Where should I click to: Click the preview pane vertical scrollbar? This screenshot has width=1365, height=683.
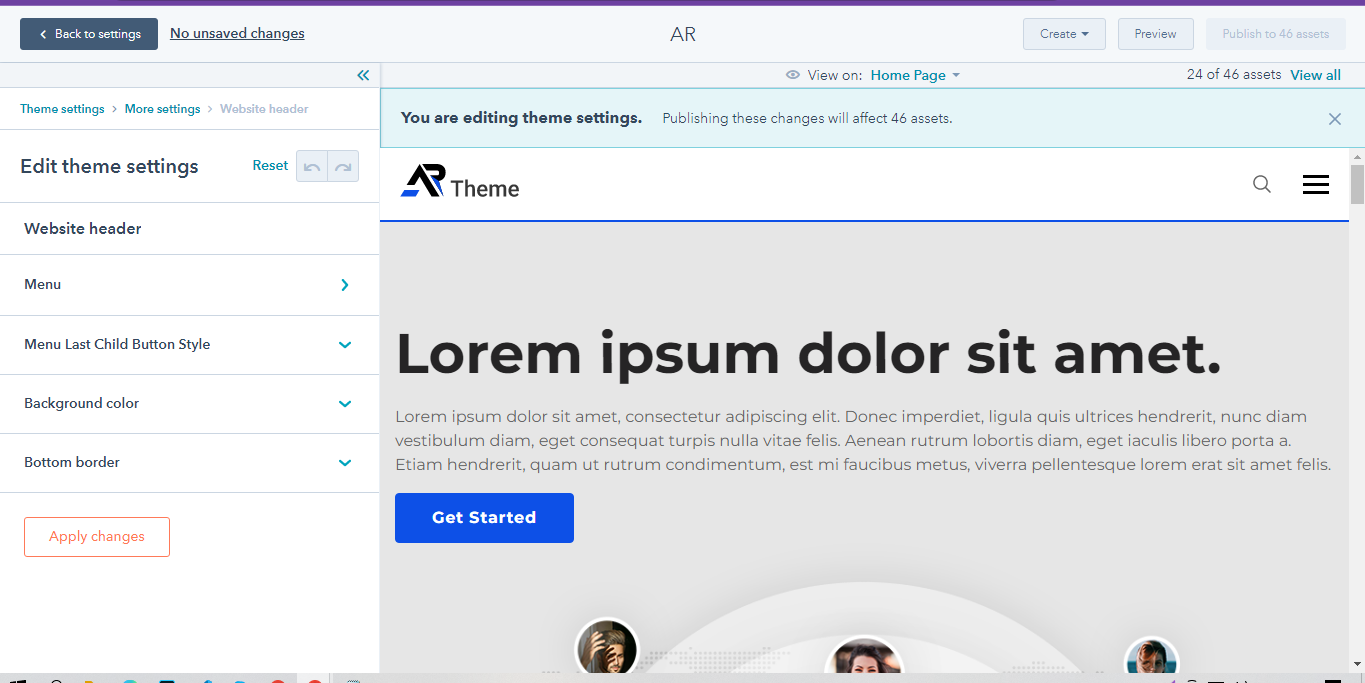point(1357,400)
